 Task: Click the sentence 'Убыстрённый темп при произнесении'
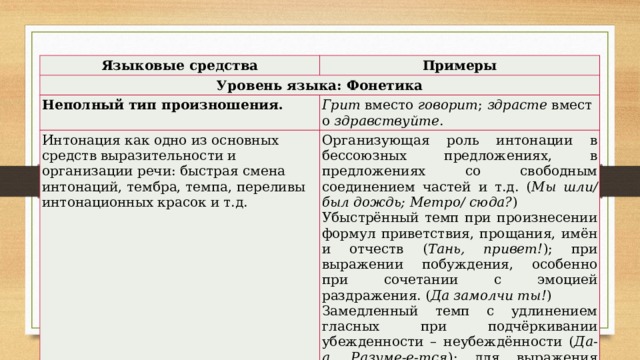point(459,218)
